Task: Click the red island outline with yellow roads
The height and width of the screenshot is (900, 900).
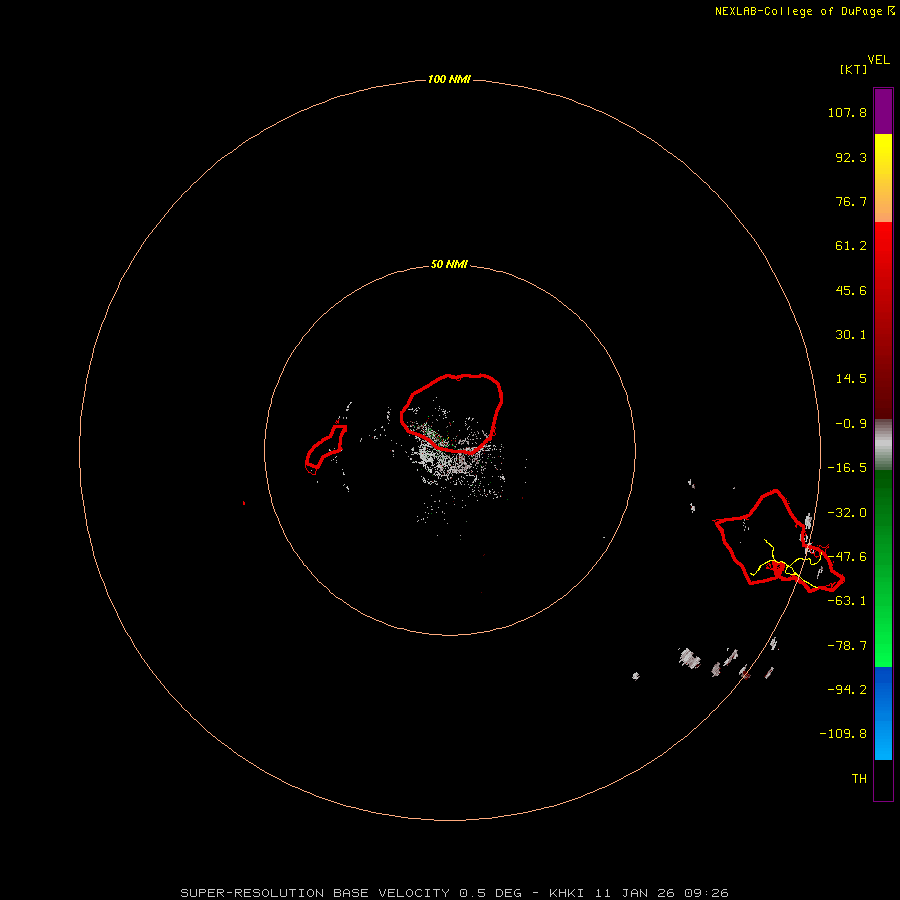Action: click(x=778, y=541)
